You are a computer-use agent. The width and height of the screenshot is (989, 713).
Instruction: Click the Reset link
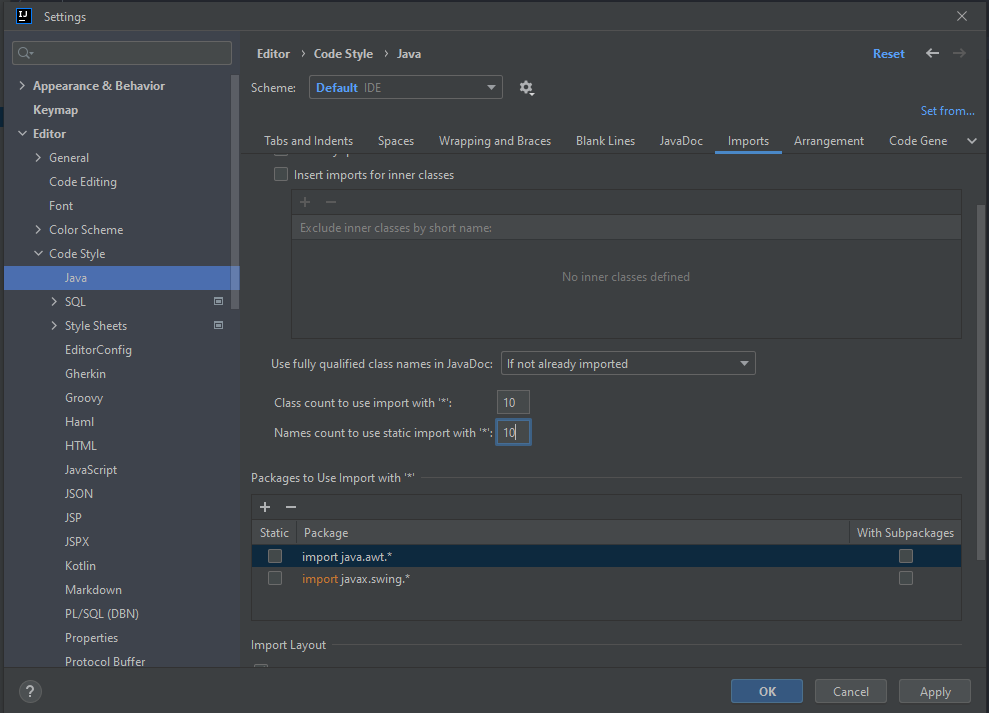[888, 53]
